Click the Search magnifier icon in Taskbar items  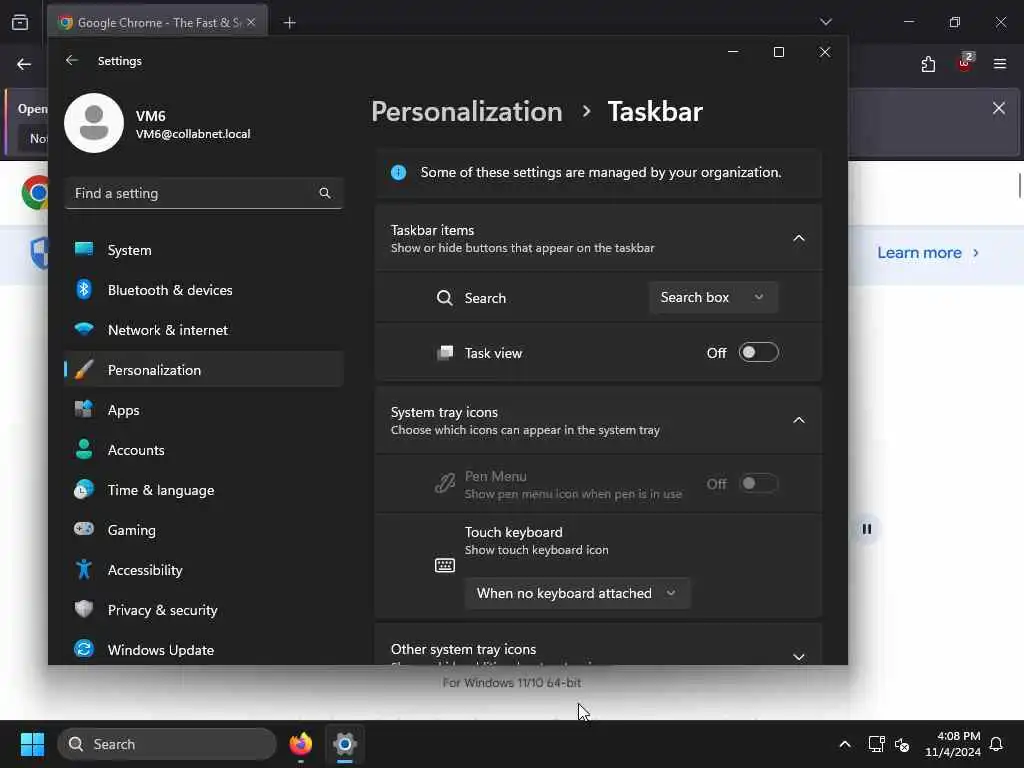pyautogui.click(x=445, y=298)
